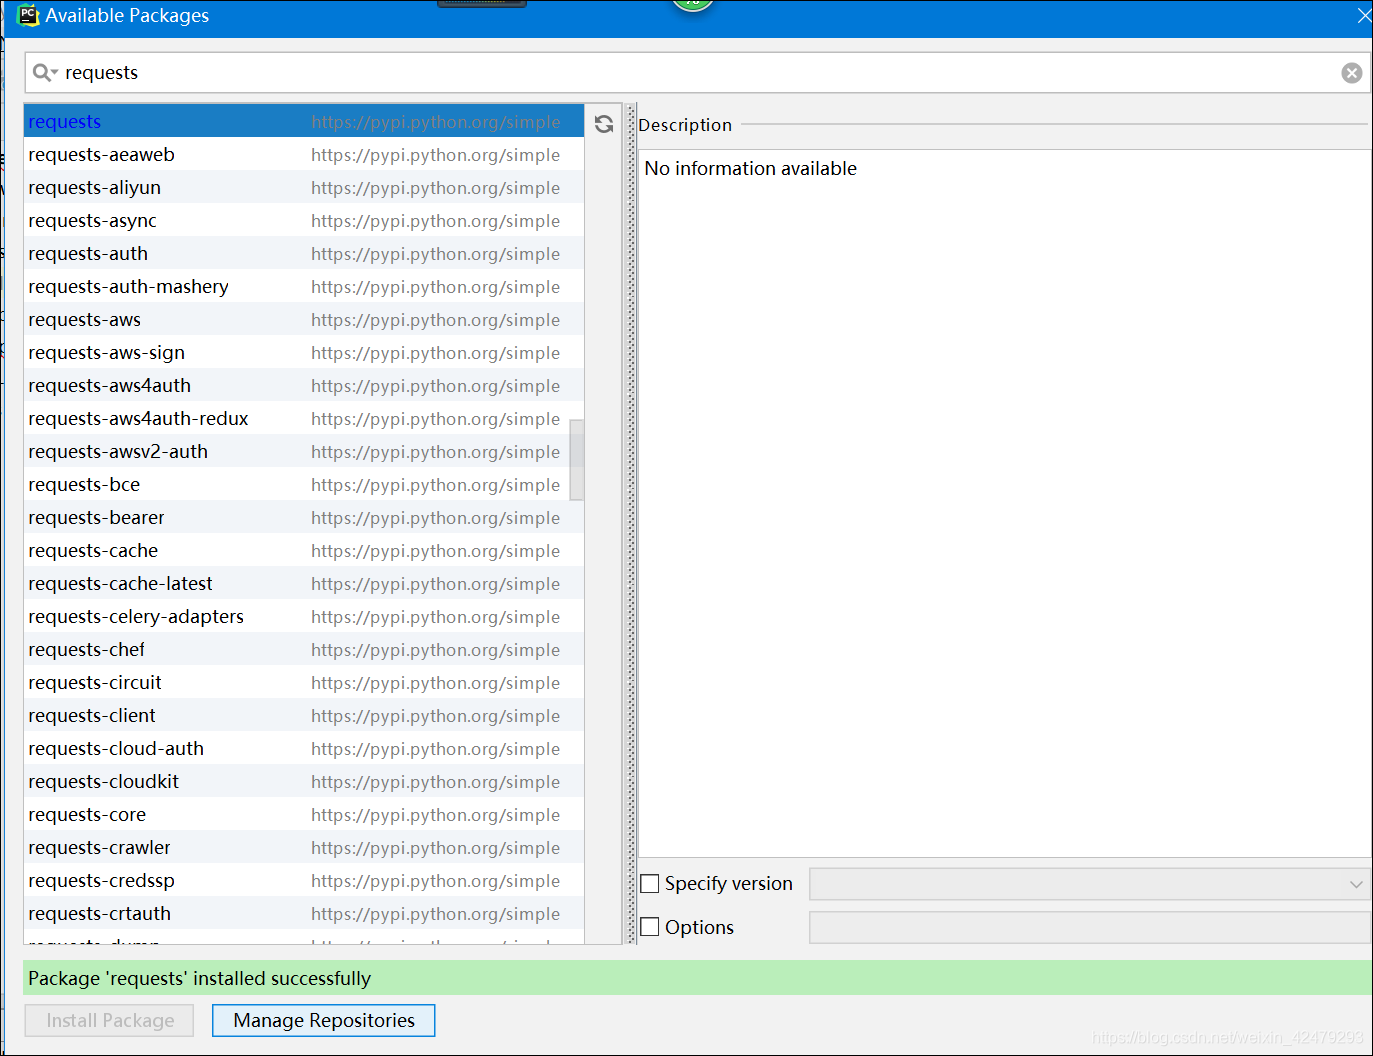The height and width of the screenshot is (1056, 1373).
Task: Select the requests package row
Action: point(304,122)
